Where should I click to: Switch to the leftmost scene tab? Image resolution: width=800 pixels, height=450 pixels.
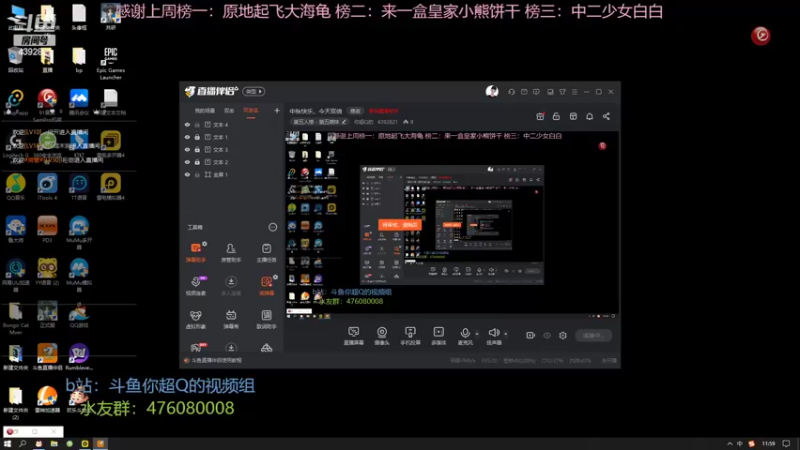(x=205, y=110)
